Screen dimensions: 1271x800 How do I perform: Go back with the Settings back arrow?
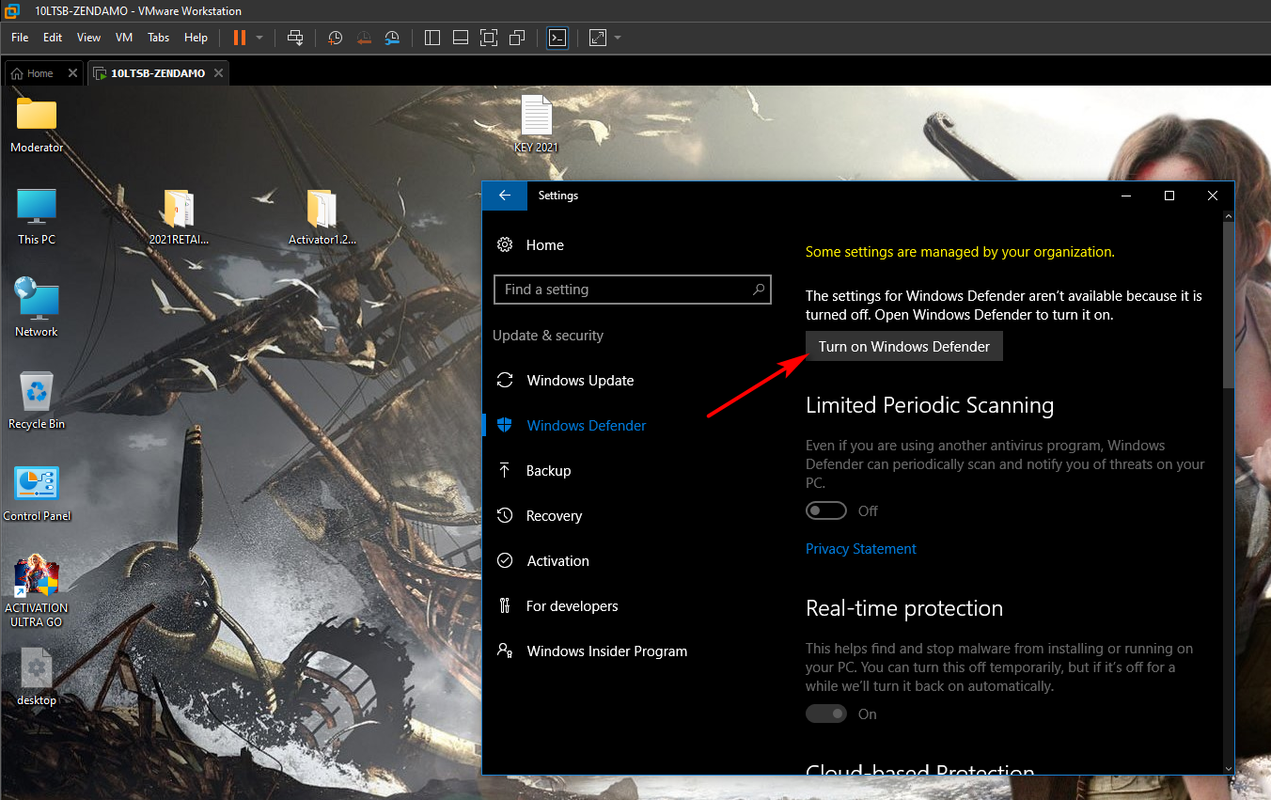click(x=505, y=196)
